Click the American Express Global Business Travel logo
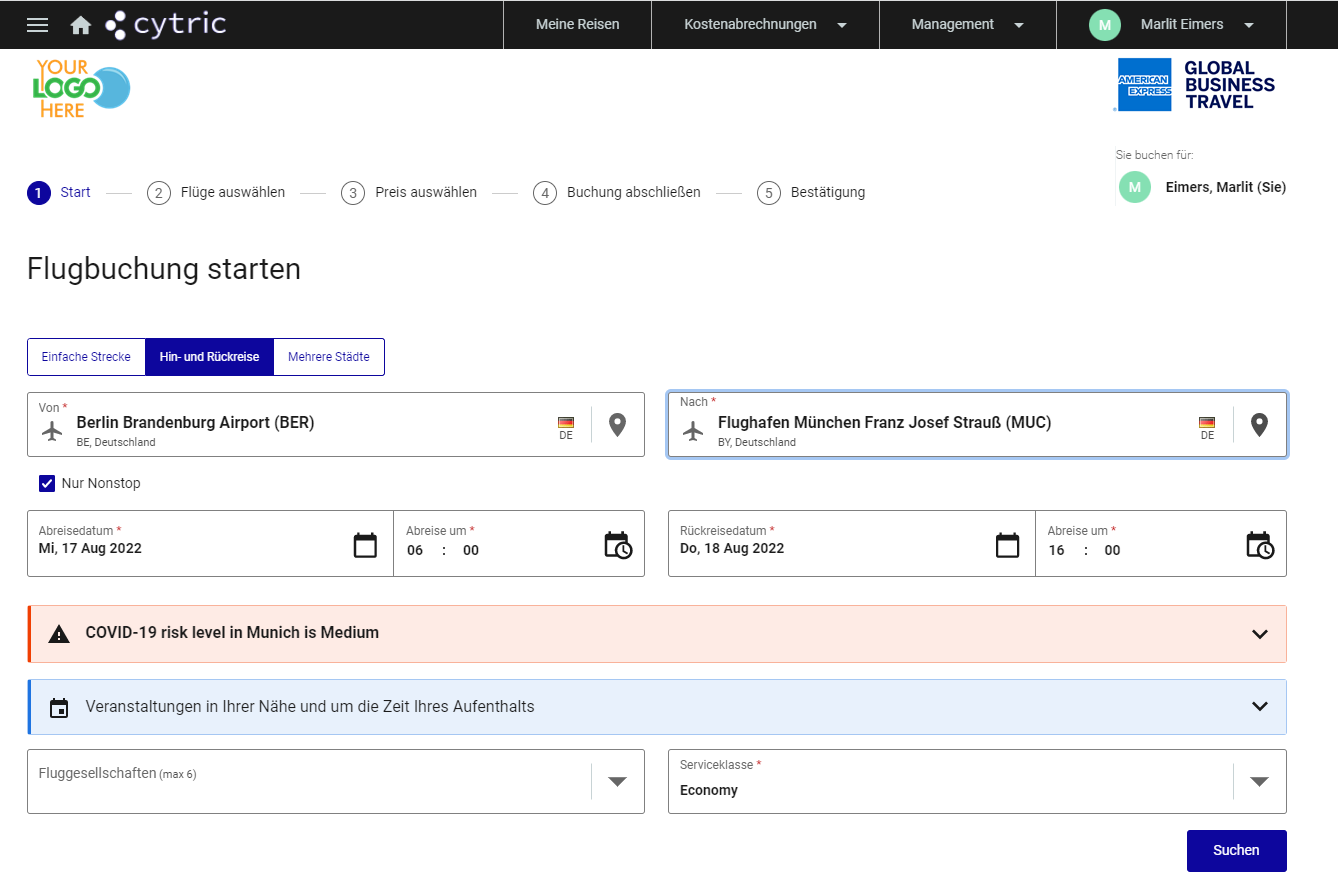 click(1195, 85)
